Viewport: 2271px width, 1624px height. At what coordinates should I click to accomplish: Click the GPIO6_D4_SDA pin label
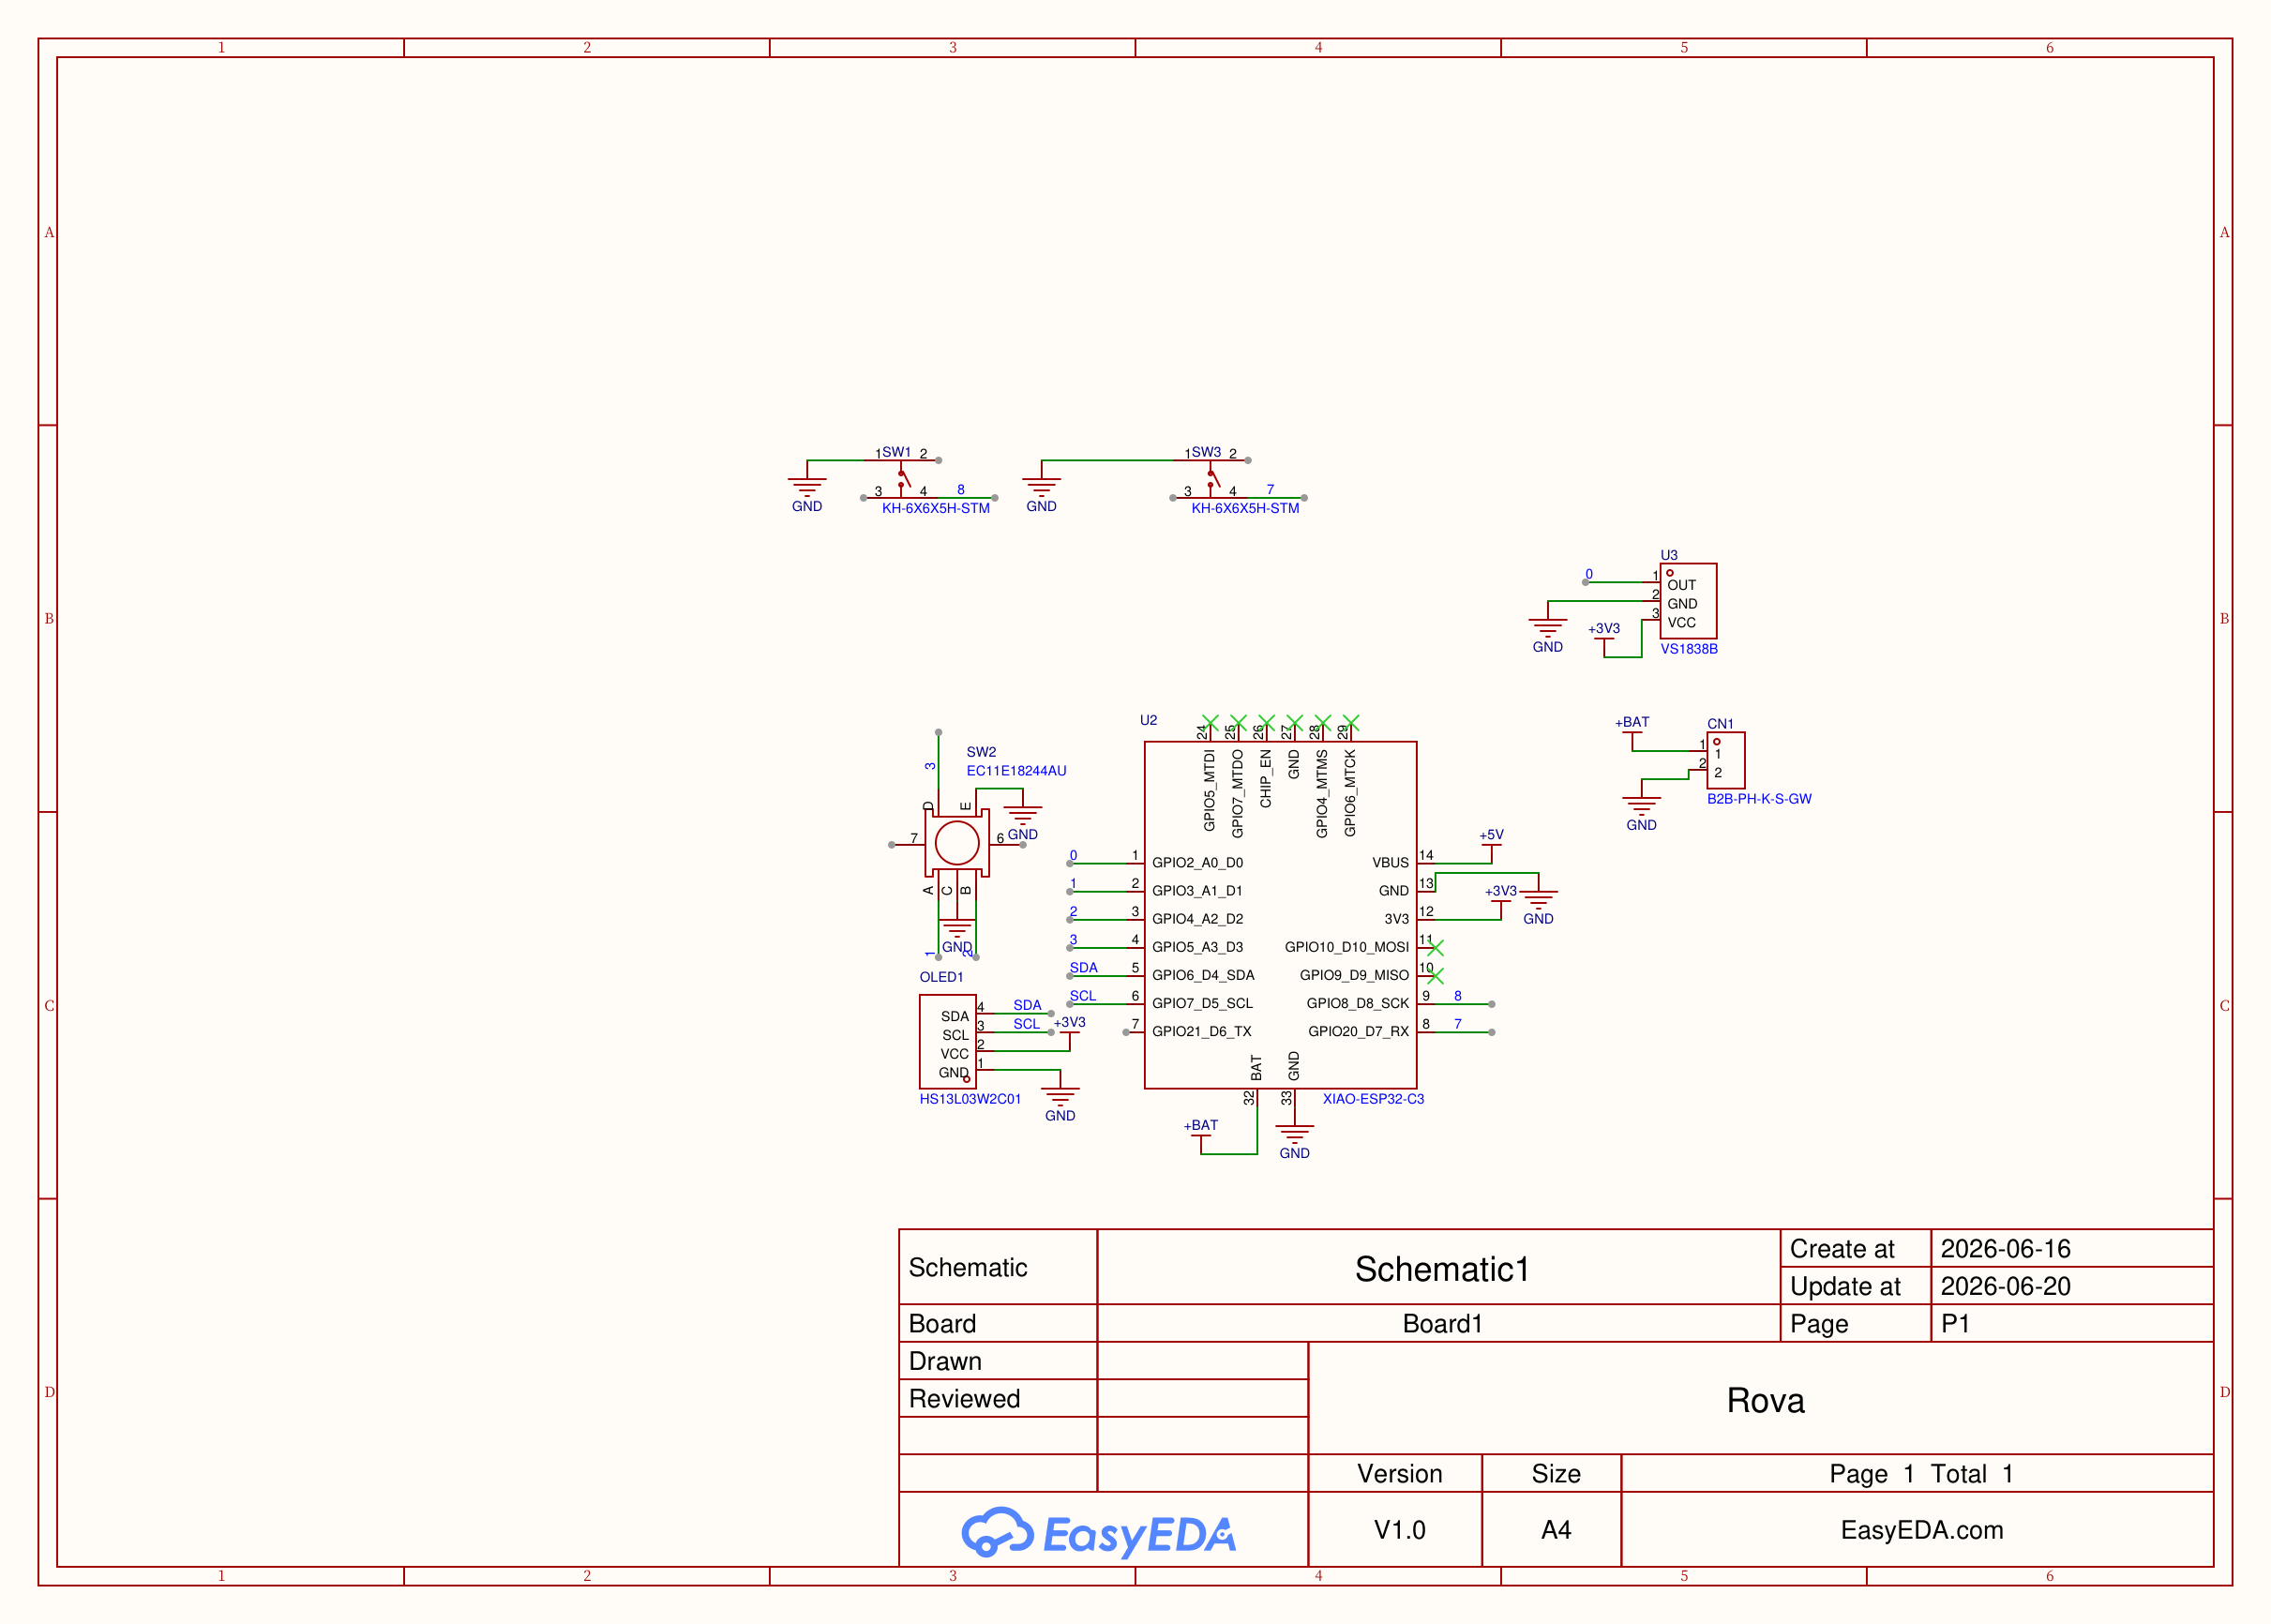[1202, 974]
